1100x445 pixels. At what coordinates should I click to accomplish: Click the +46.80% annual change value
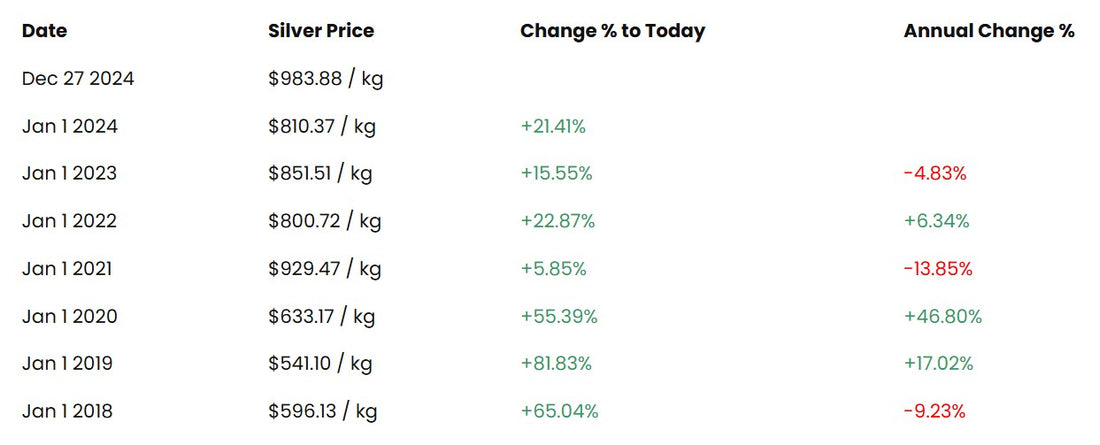(x=943, y=316)
